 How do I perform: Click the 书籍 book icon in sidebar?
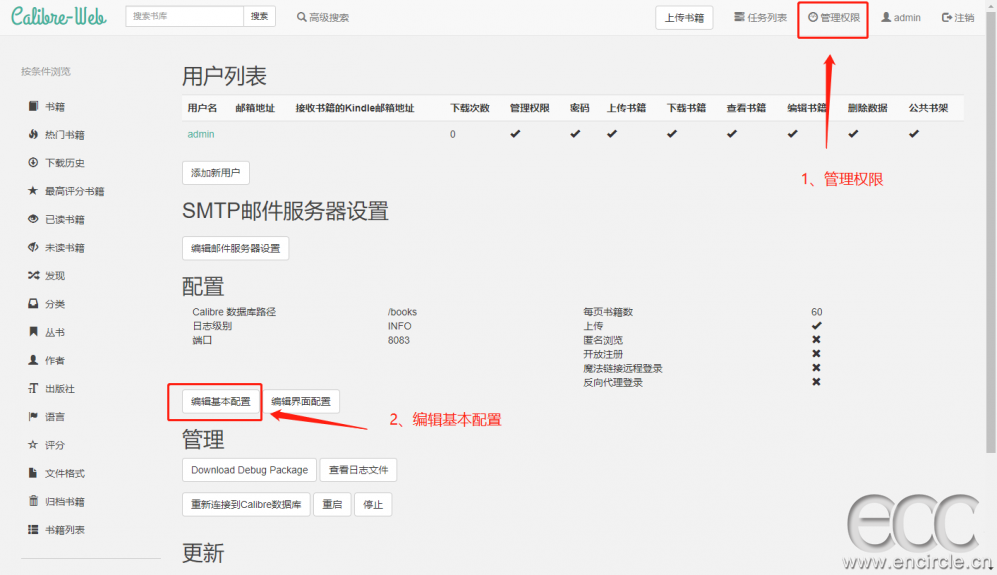pos(33,107)
